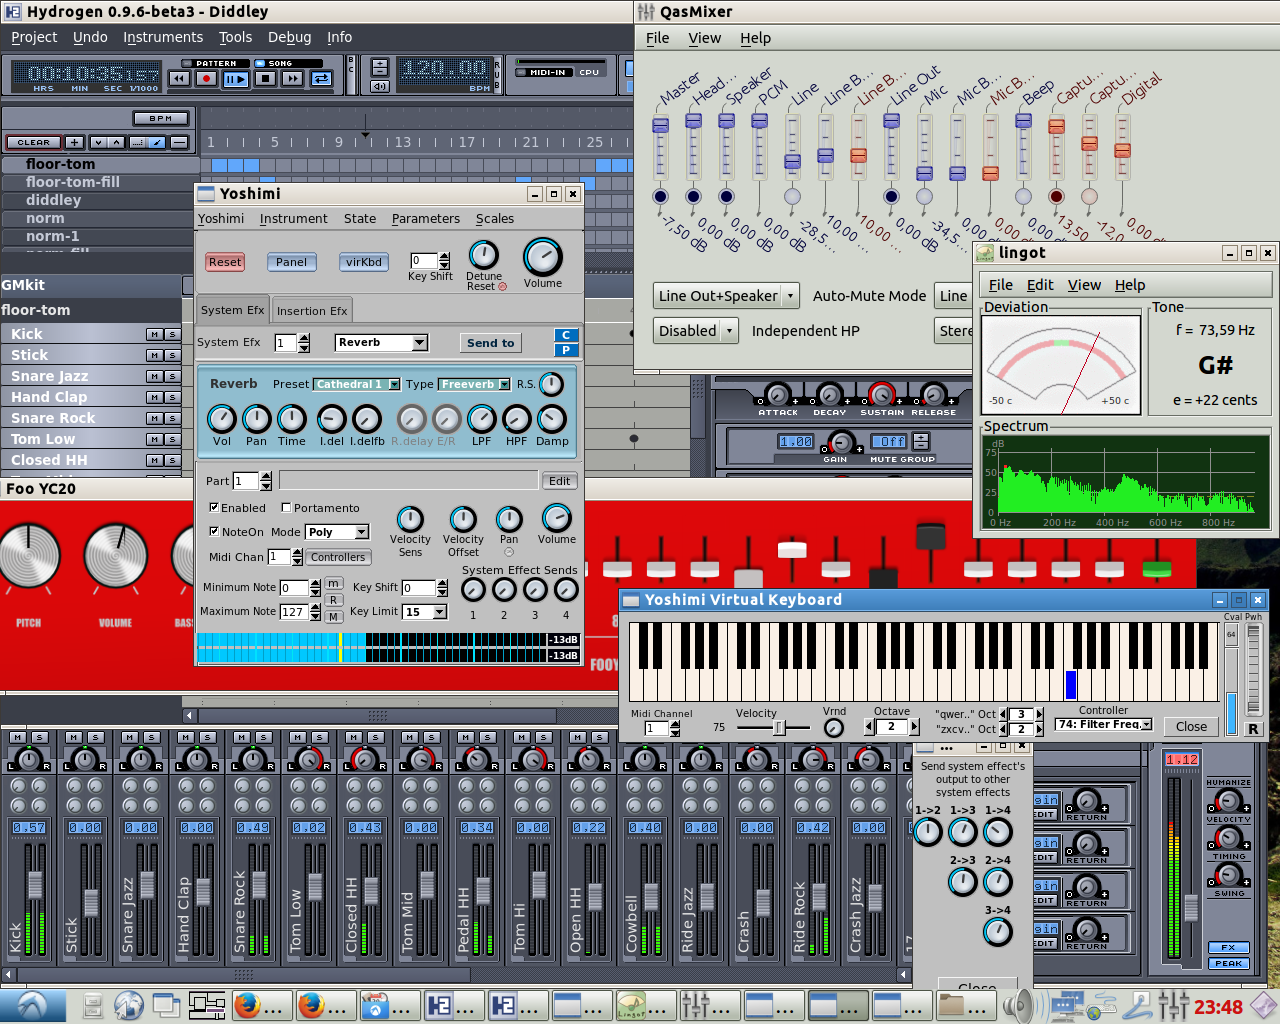Open the Poly mode dropdown in Yoshimi
Screen dimensions: 1280x1024
[x=338, y=532]
